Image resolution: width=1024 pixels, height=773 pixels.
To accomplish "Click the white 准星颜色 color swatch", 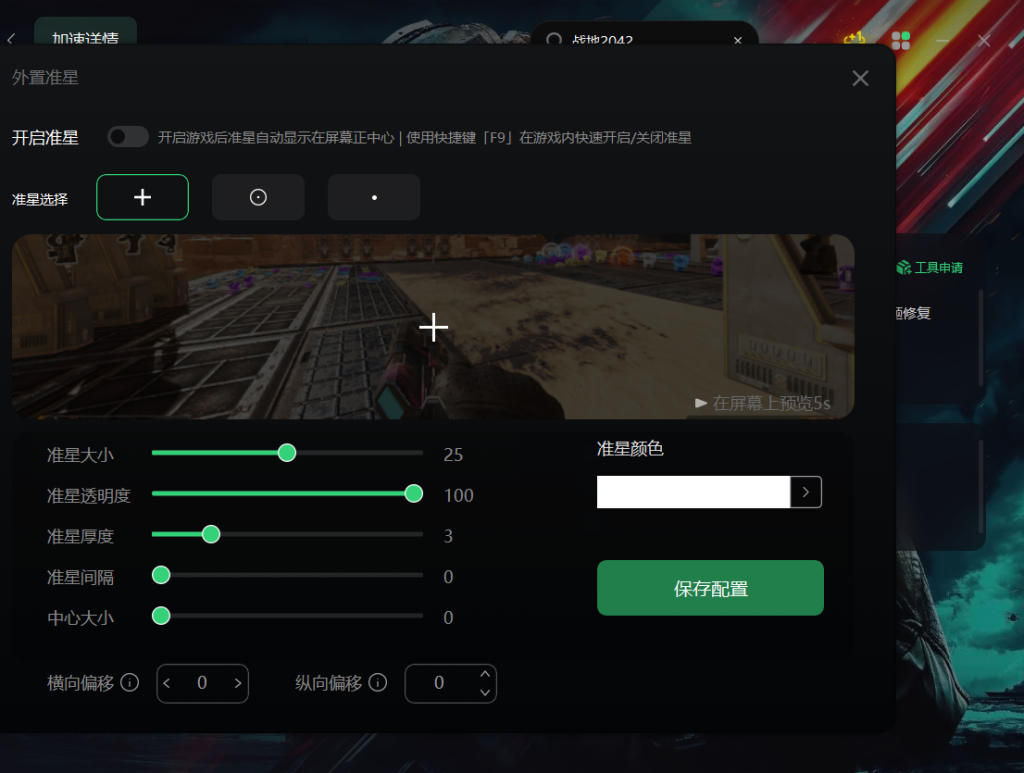I will pyautogui.click(x=693, y=492).
